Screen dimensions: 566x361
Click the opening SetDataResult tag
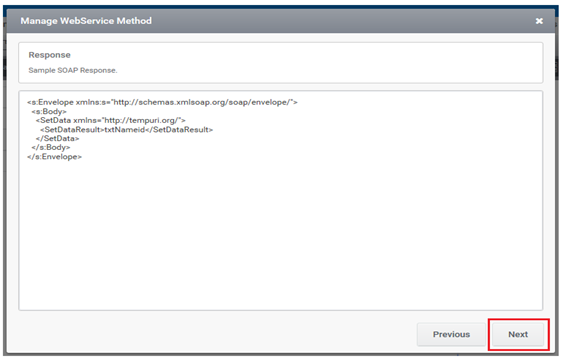pyautogui.click(x=72, y=130)
